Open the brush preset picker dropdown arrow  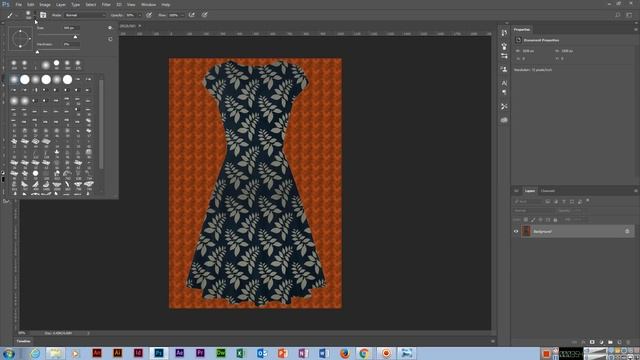35,16
